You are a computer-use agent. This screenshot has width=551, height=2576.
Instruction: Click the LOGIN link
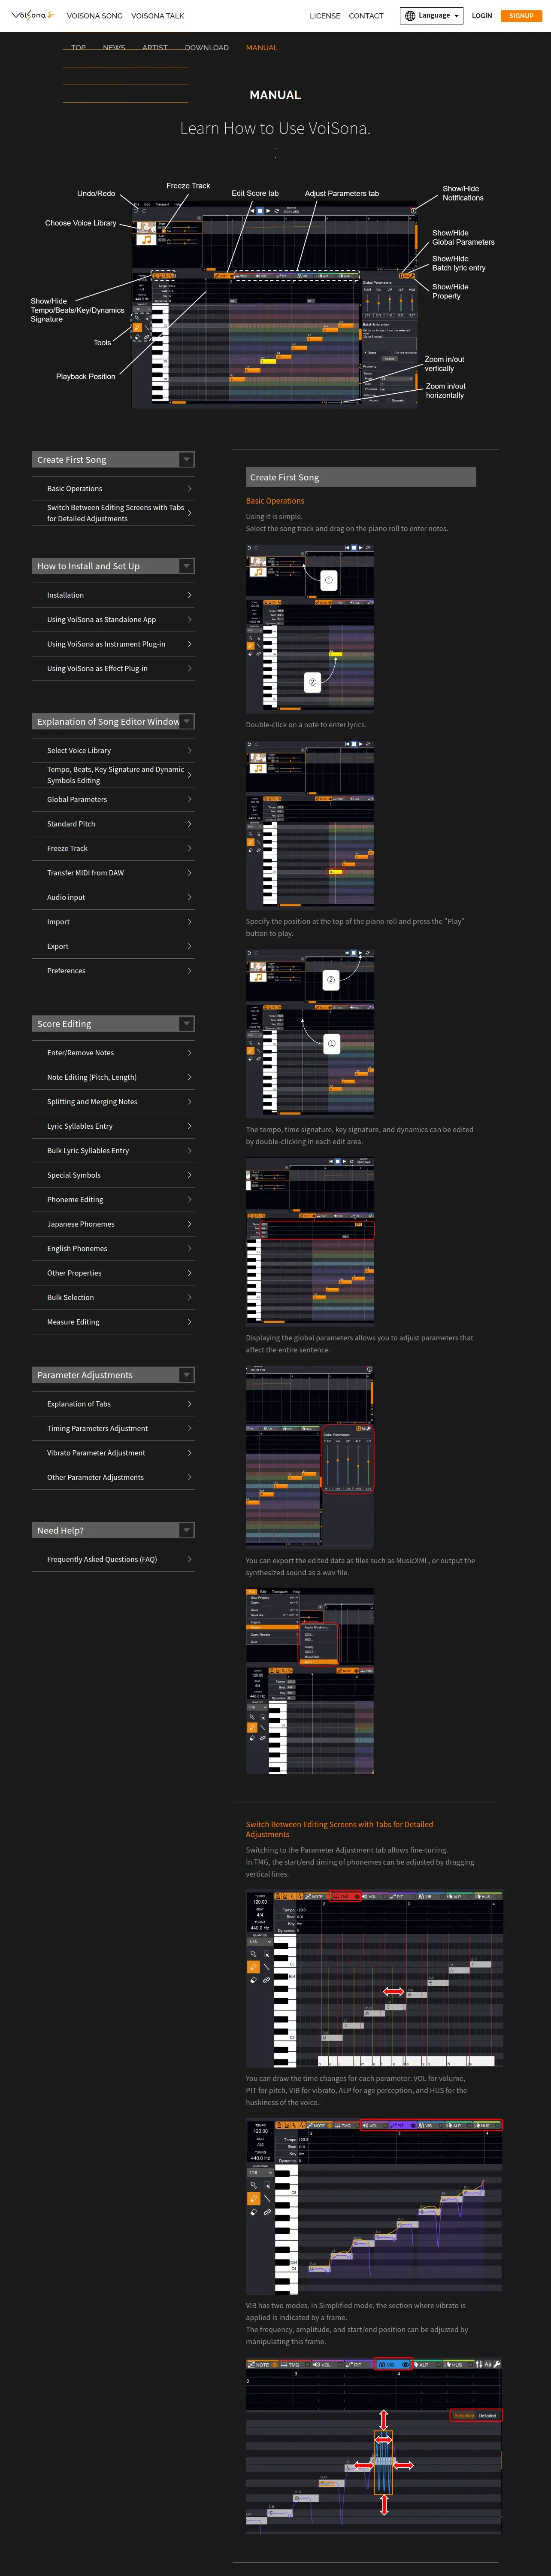coord(482,16)
